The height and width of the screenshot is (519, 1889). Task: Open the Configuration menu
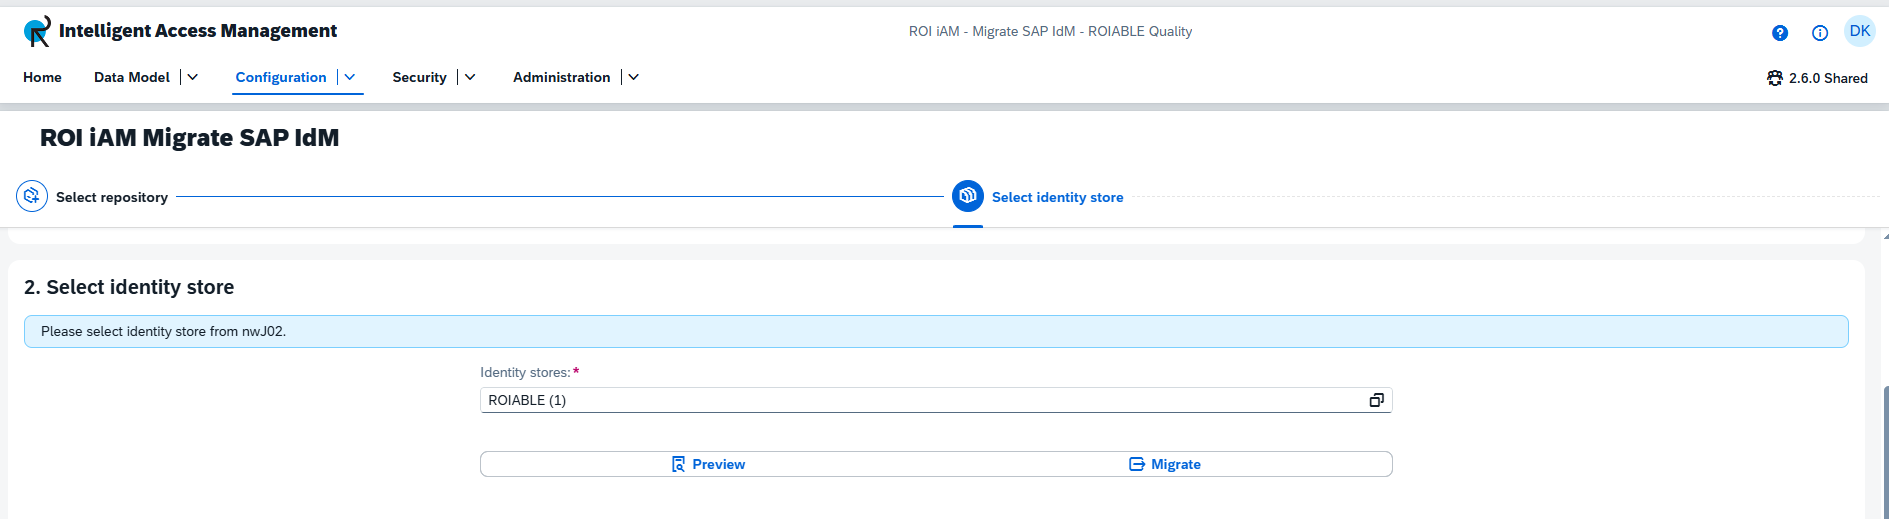[281, 77]
